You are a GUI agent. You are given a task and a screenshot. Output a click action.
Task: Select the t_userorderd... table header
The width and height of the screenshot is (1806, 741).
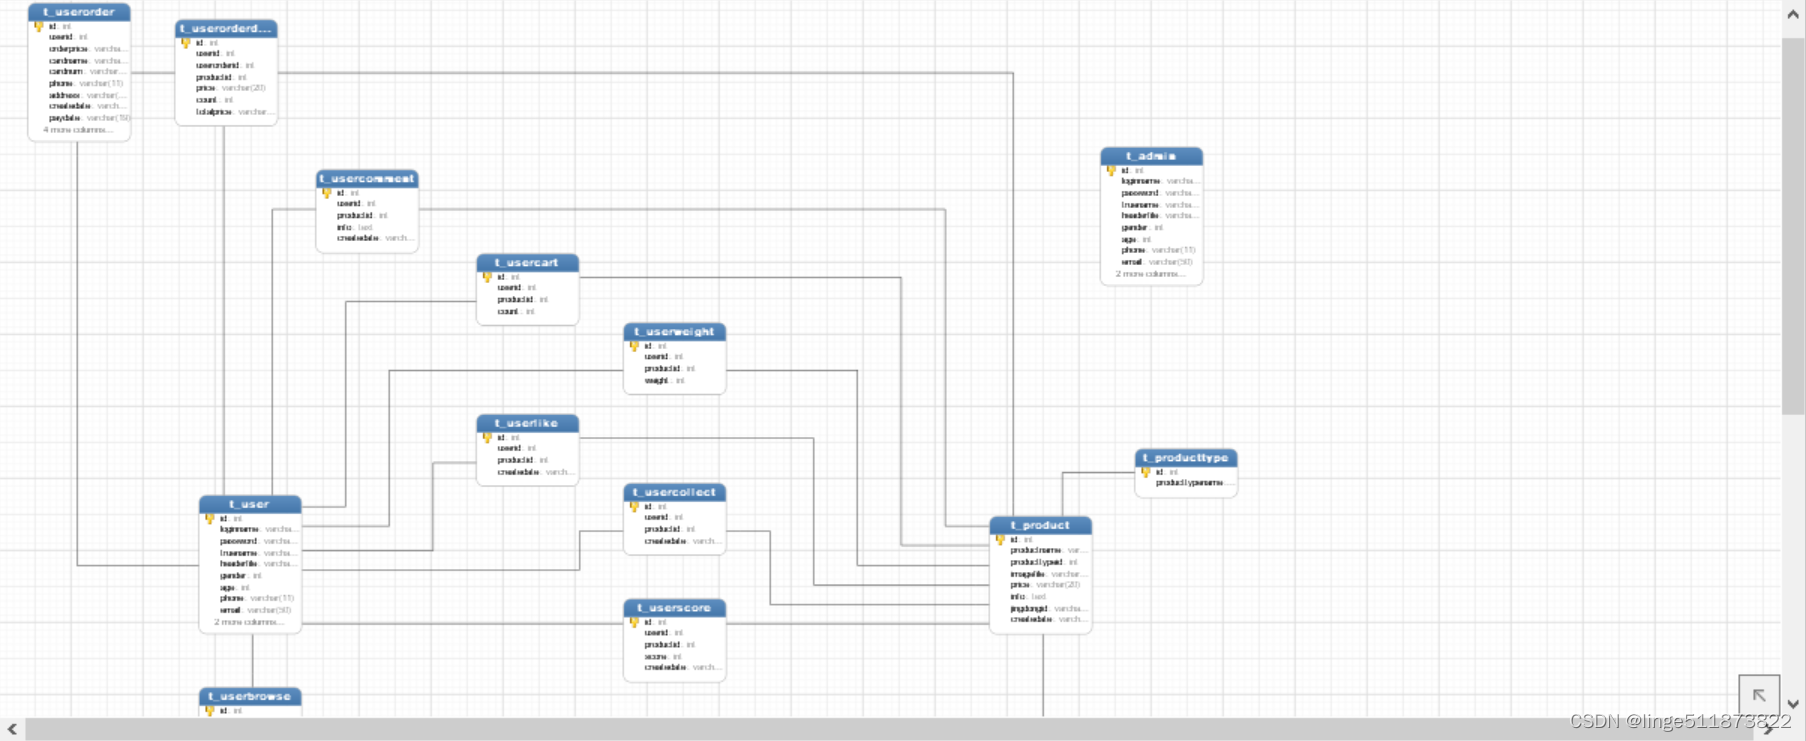tap(226, 28)
